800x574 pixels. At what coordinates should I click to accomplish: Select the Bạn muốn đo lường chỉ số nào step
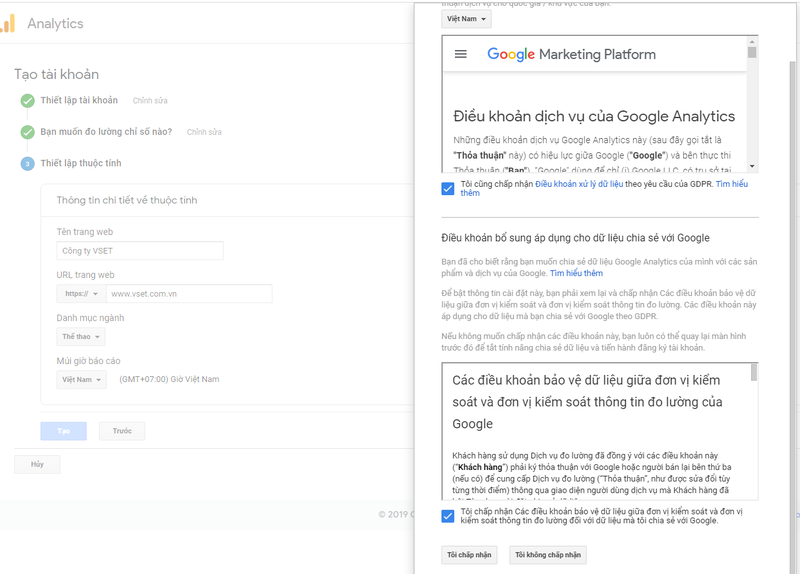click(106, 132)
